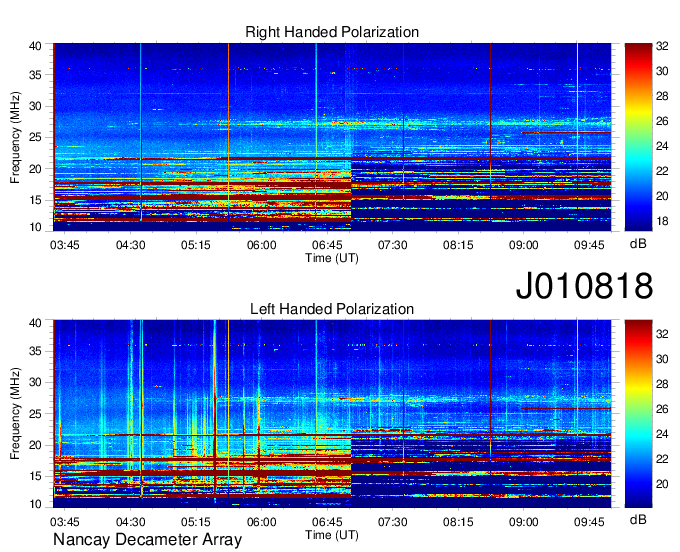Click the 10 MHz tick on left-handed plot

(x=35, y=504)
